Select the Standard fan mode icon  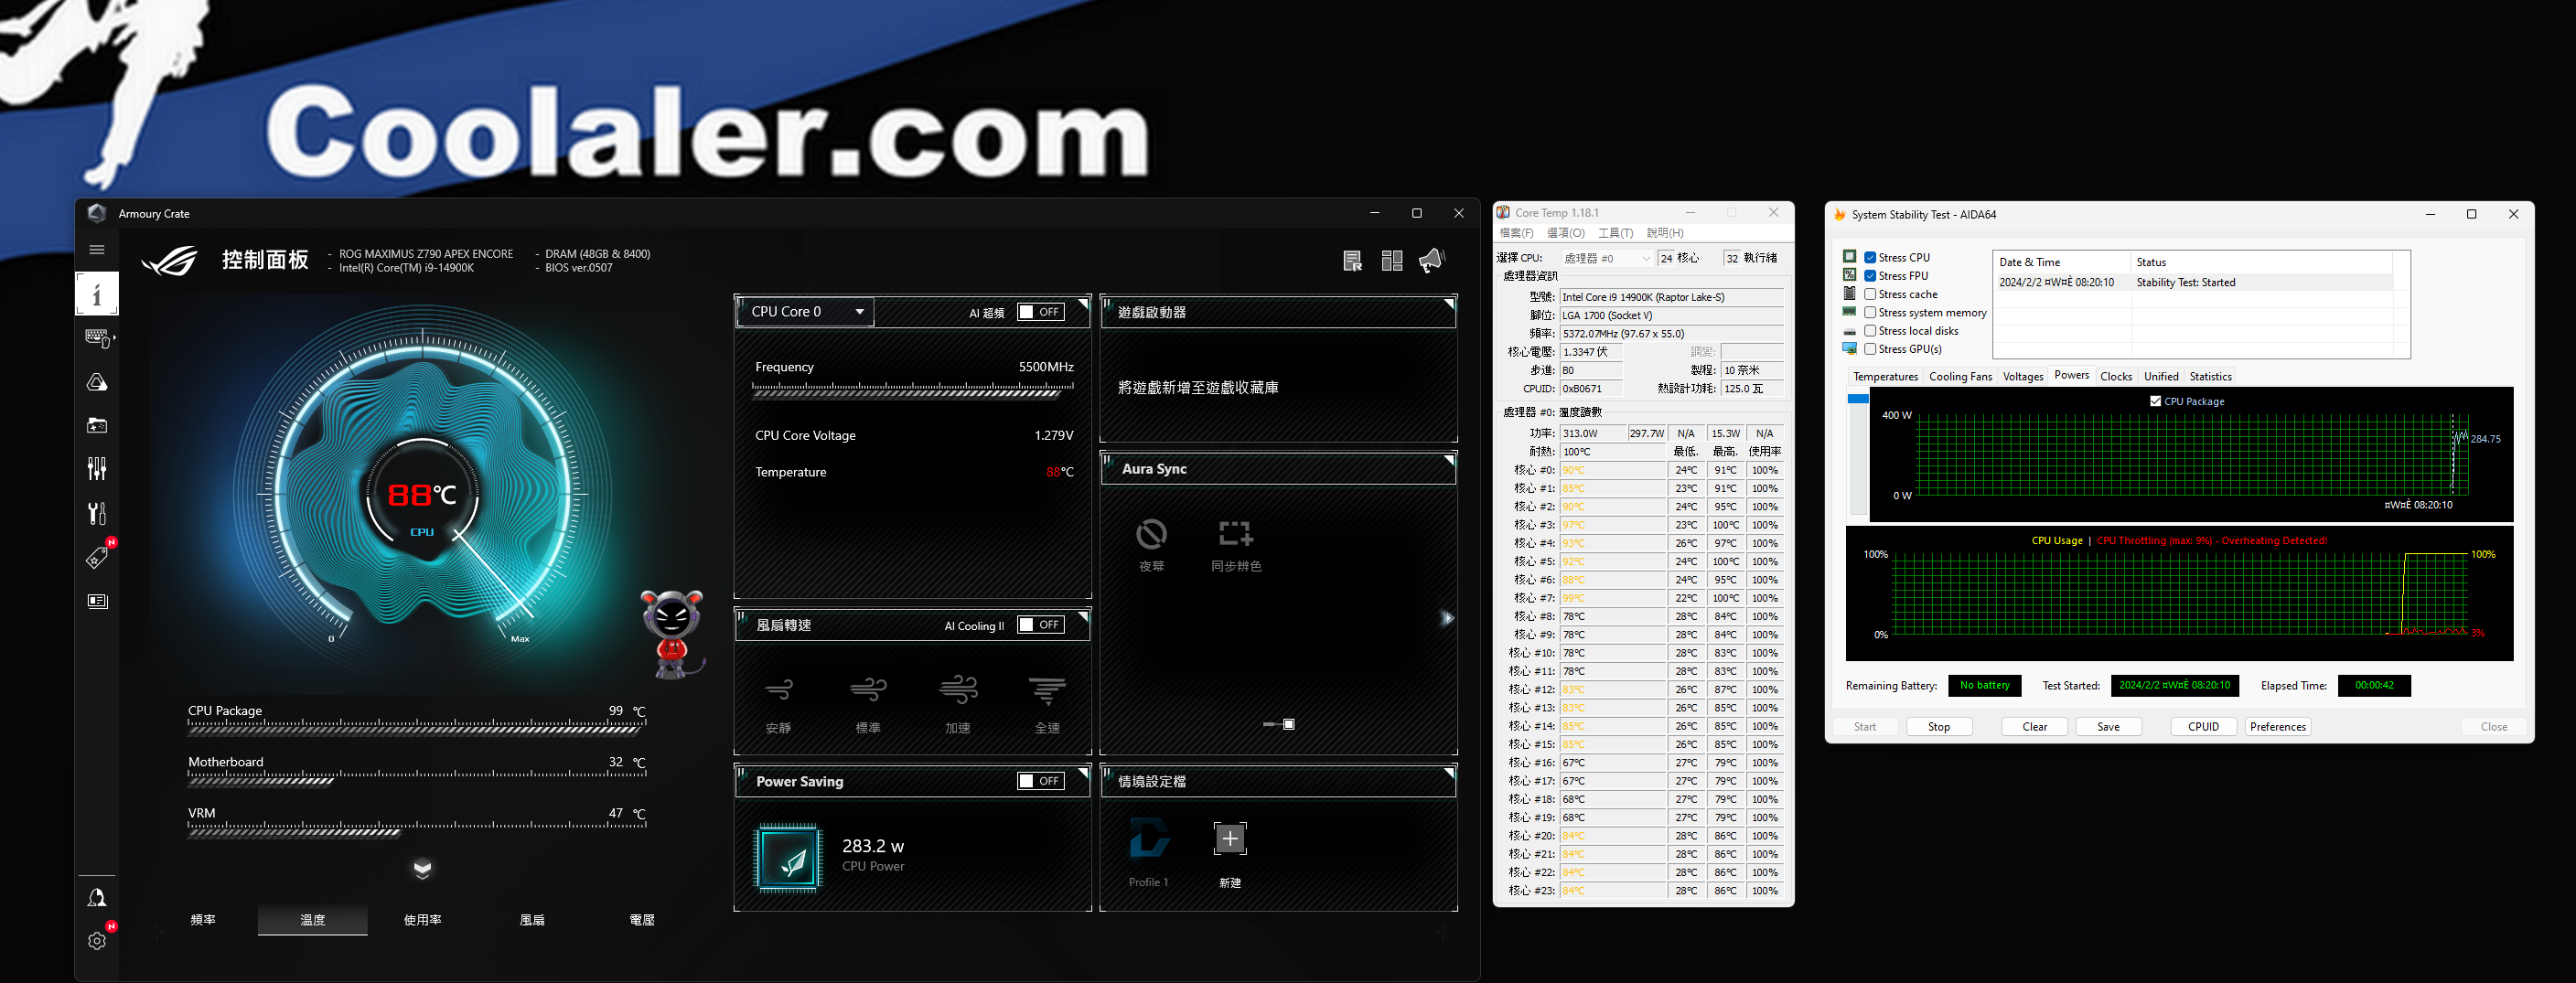868,690
